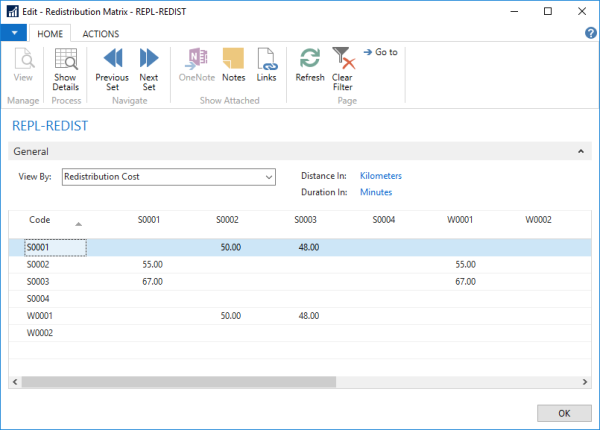Click the Go to arrow
This screenshot has width=600, height=430.
pos(381,52)
